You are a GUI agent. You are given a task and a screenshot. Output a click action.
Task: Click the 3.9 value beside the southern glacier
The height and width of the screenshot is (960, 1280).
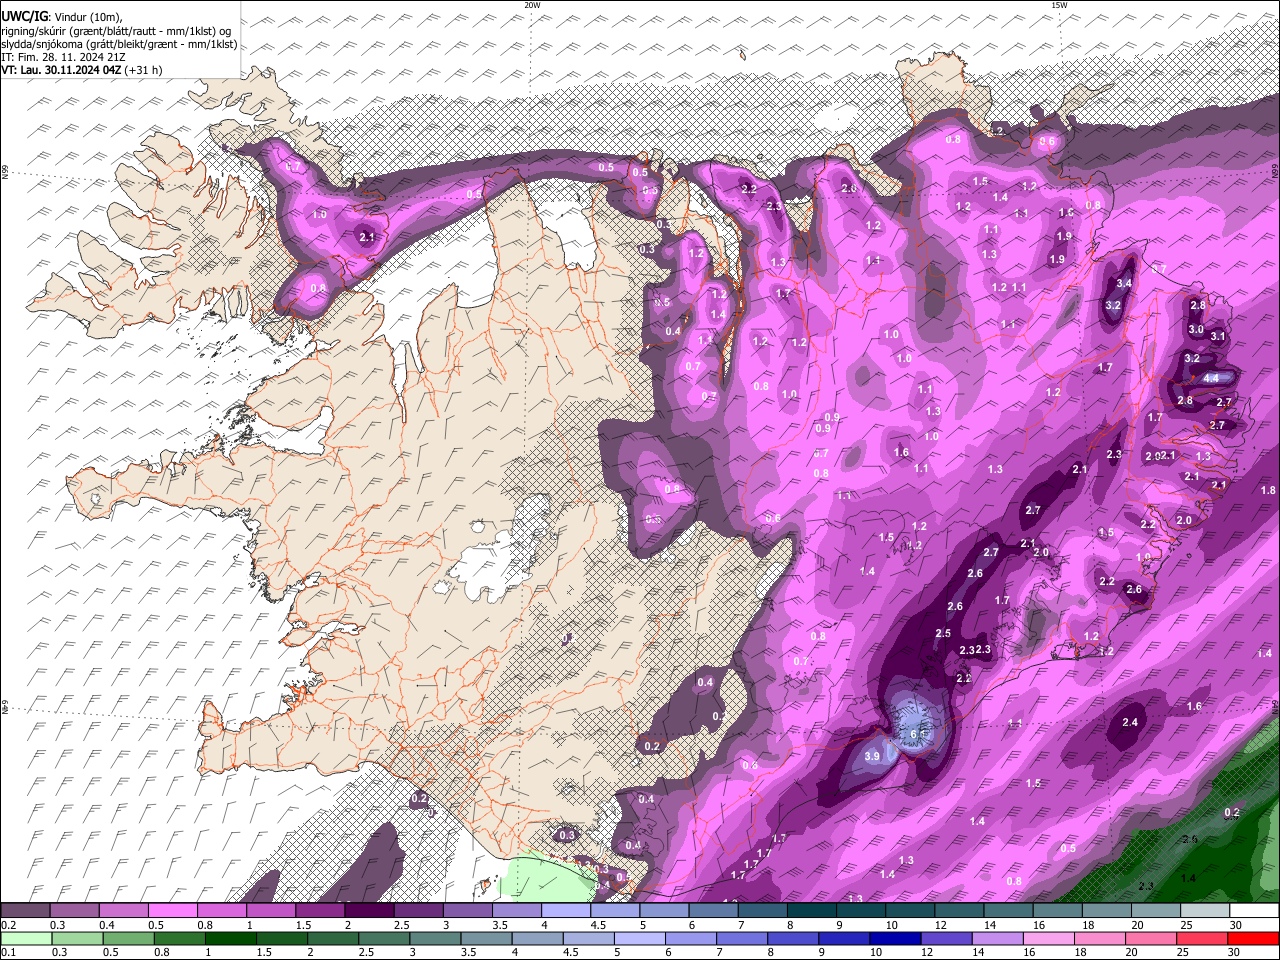[x=872, y=757]
